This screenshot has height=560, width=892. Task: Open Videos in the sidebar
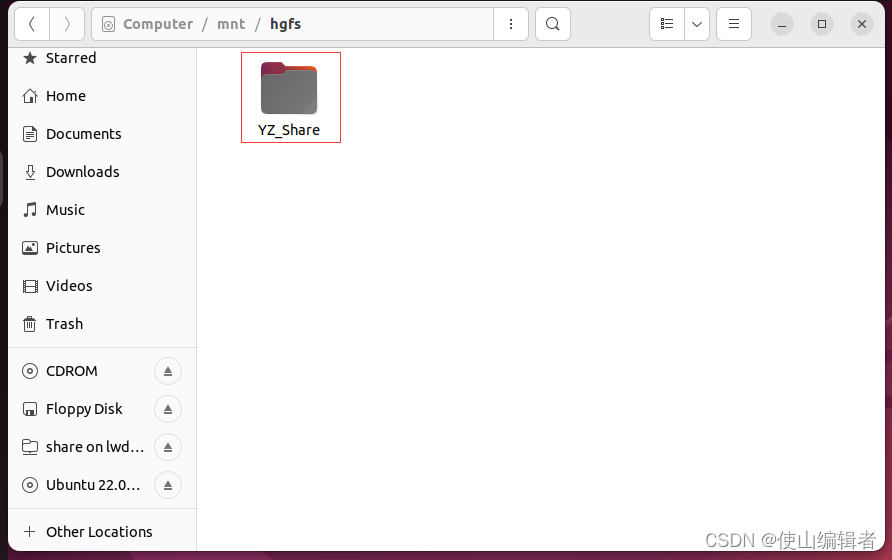pyautogui.click(x=102, y=286)
